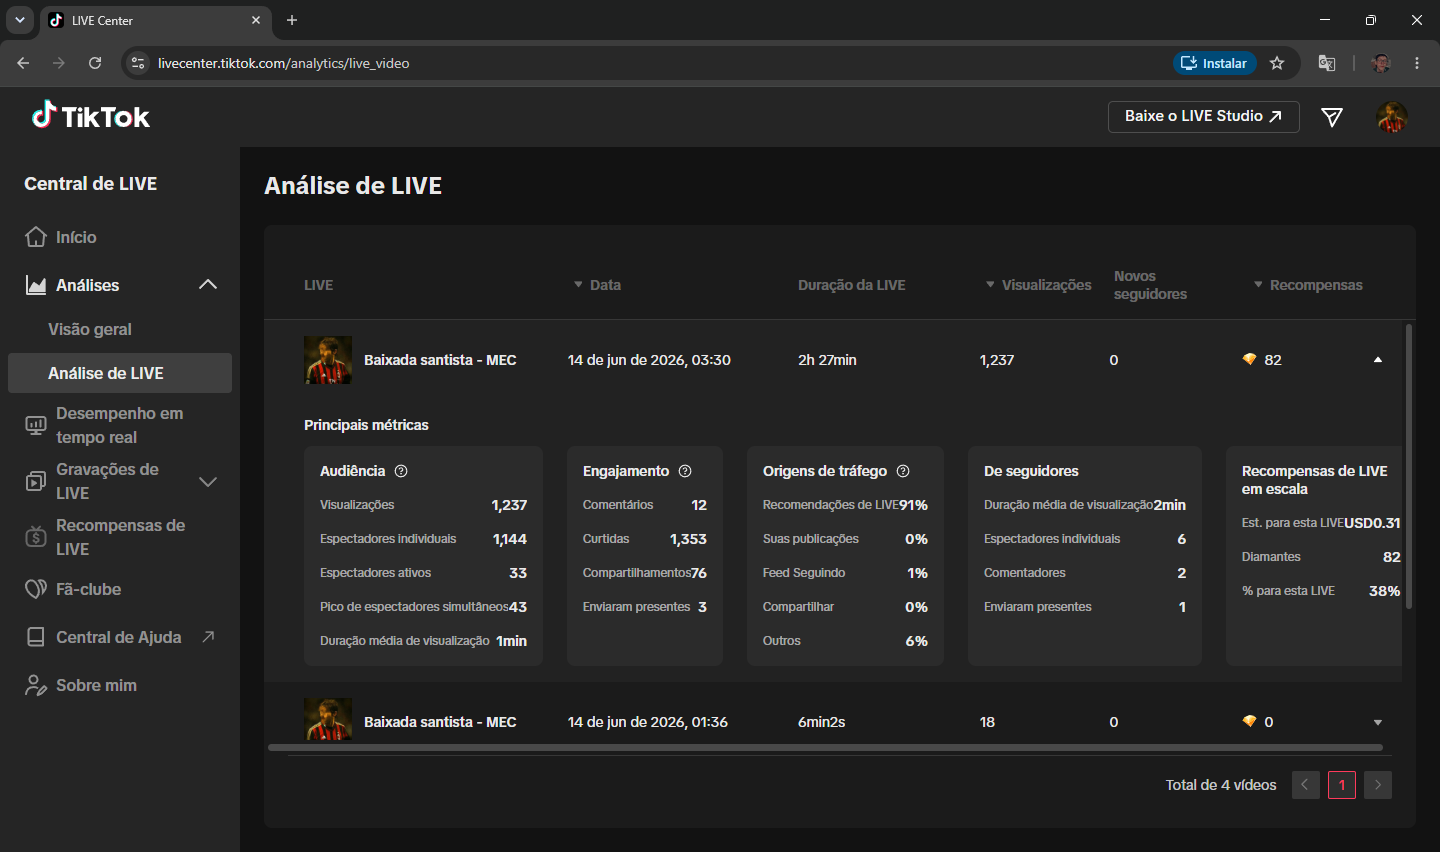Viewport: 1440px width, 852px height.
Task: Click the Audiência info help icon
Action: pos(401,471)
